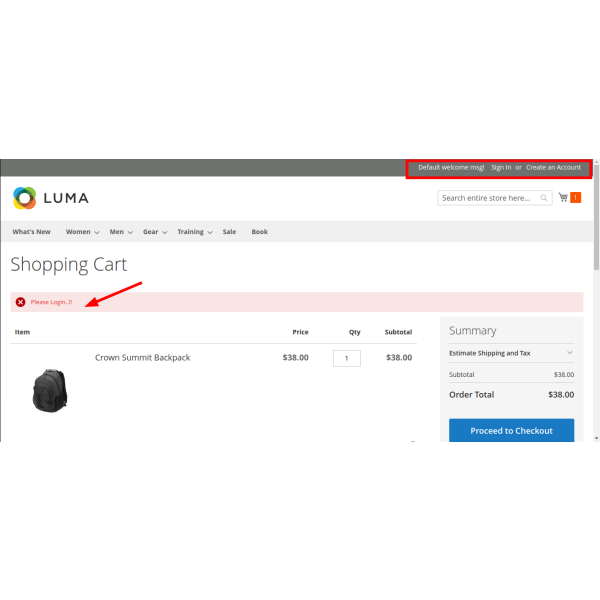This screenshot has width=600, height=600.
Task: Open the Gear category dropdown
Action: pyautogui.click(x=154, y=232)
